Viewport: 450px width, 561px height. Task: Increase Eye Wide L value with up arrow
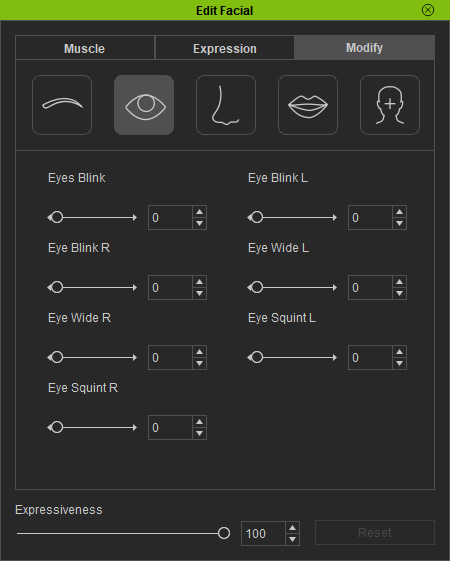click(x=400, y=282)
